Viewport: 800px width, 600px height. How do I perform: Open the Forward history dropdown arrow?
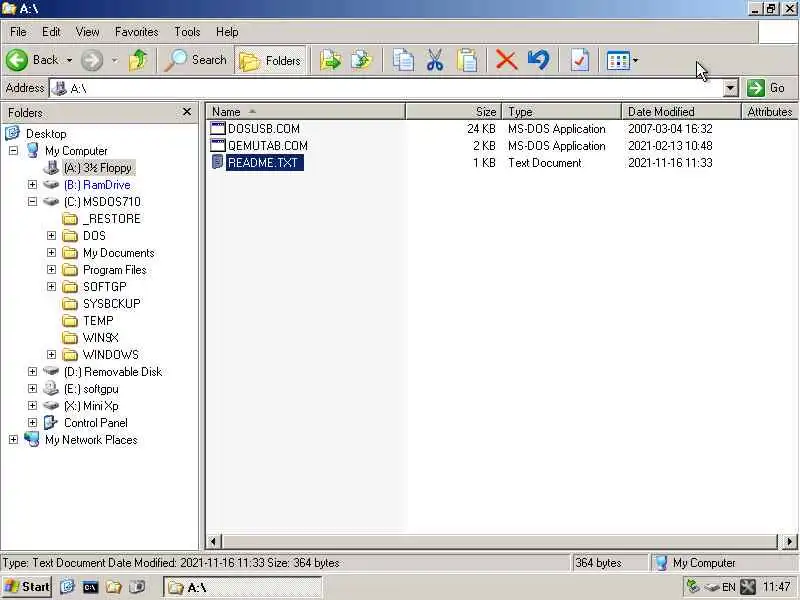pyautogui.click(x=115, y=60)
